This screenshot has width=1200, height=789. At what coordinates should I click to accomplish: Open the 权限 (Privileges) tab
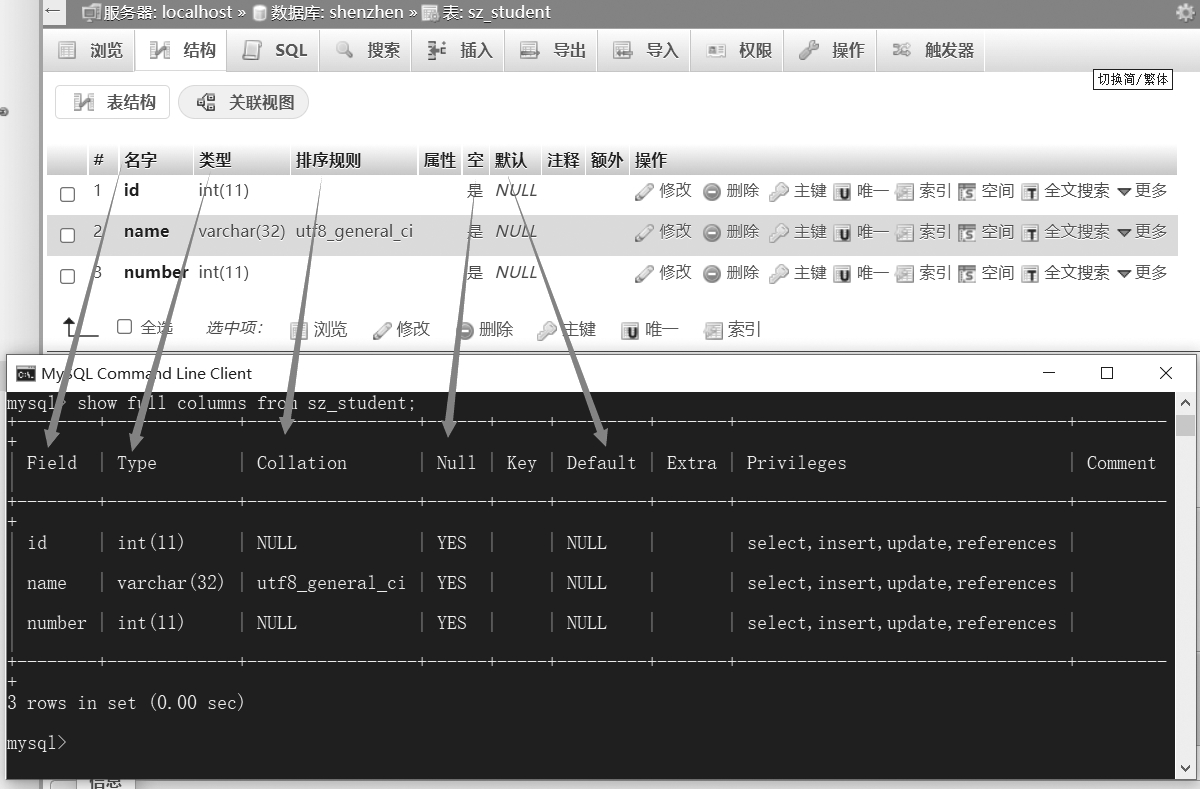738,50
